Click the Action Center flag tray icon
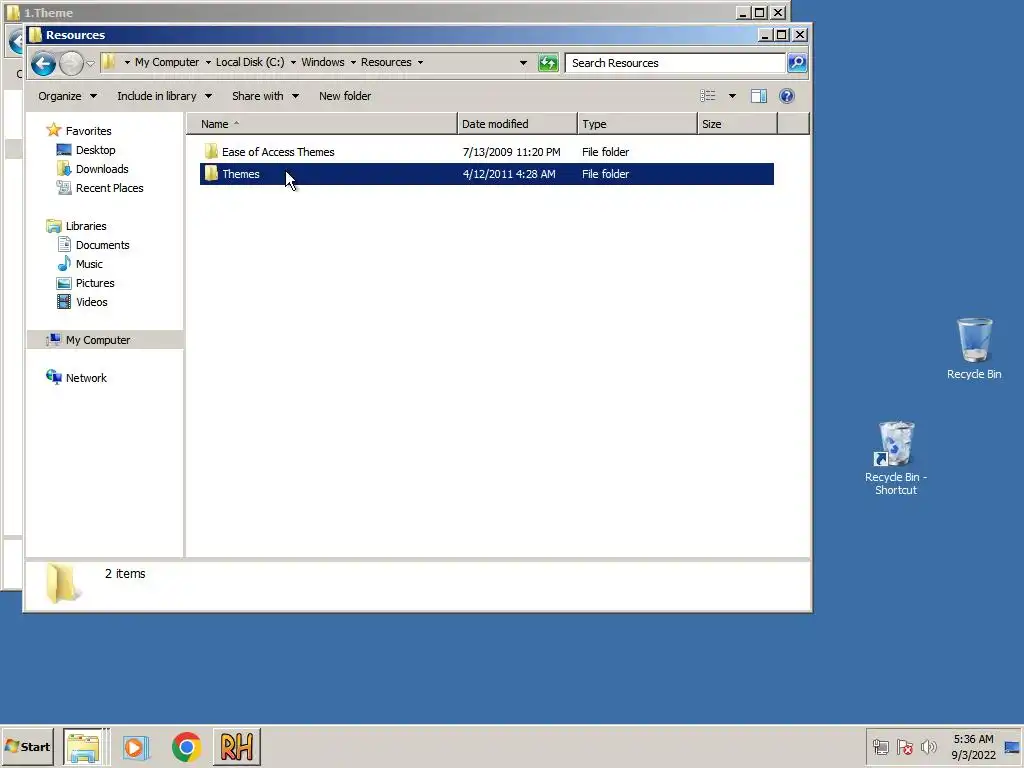This screenshot has width=1024, height=768. (904, 746)
